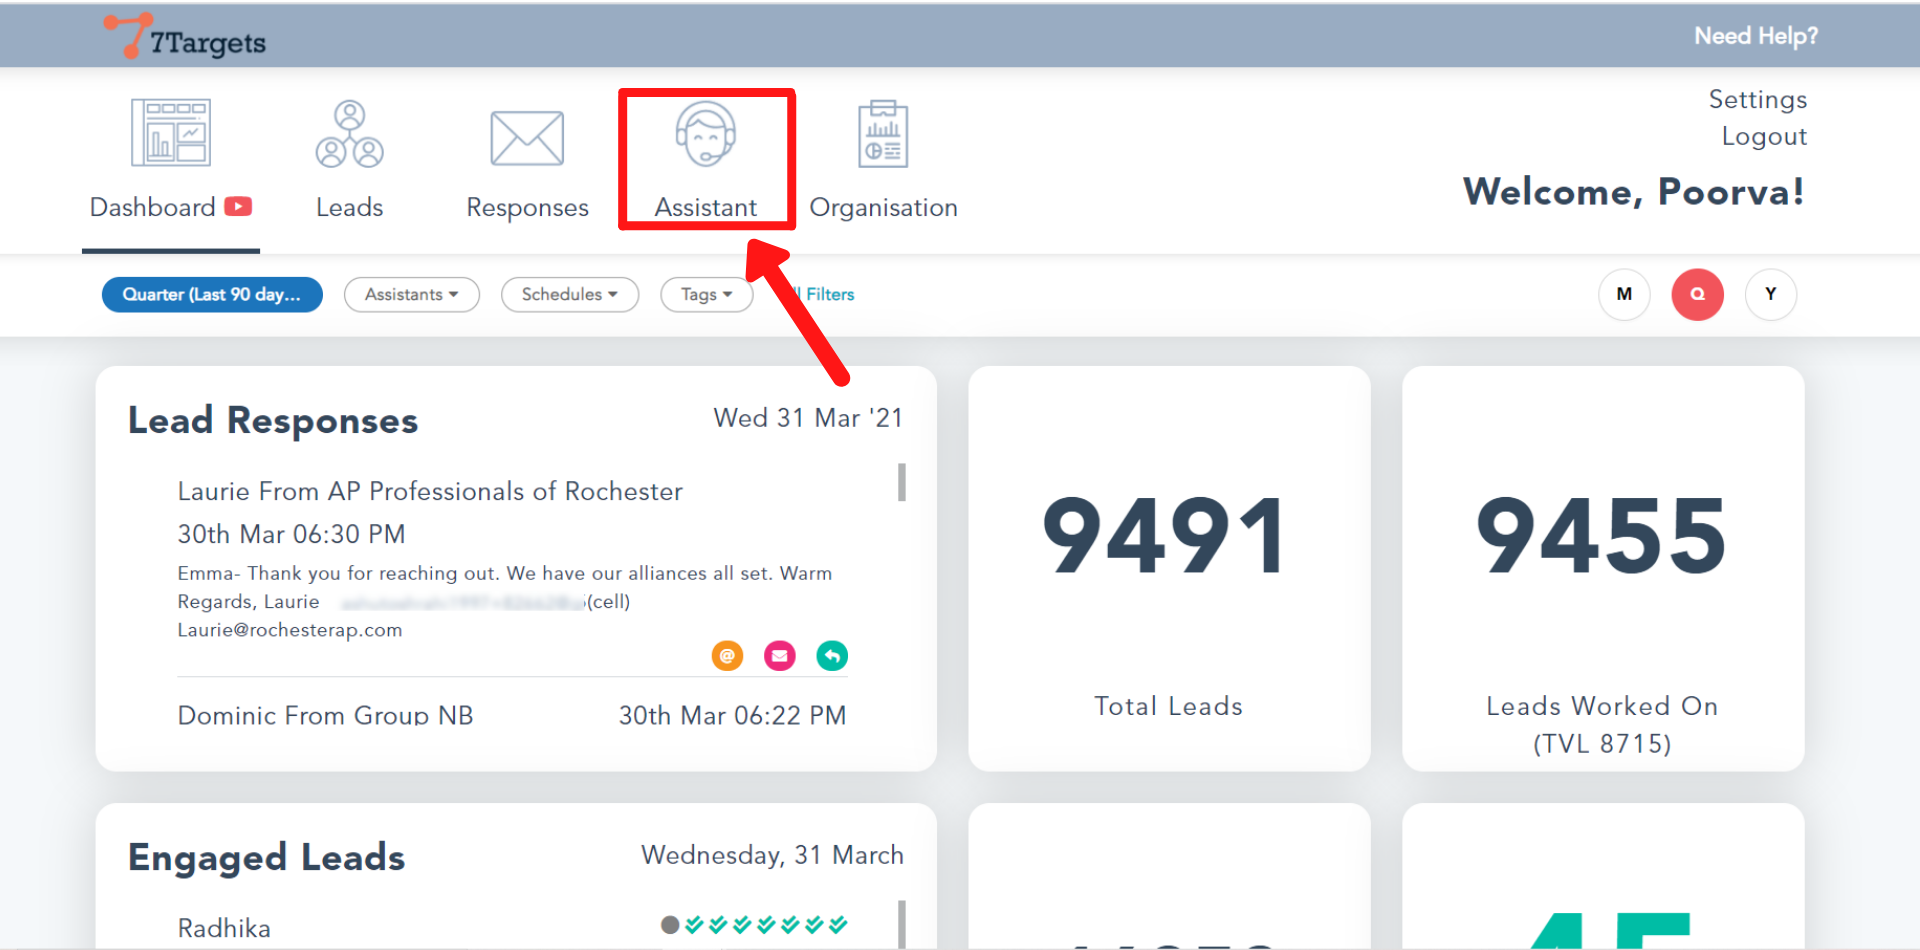1920x950 pixels.
Task: Click the Logout link
Action: 1764,136
